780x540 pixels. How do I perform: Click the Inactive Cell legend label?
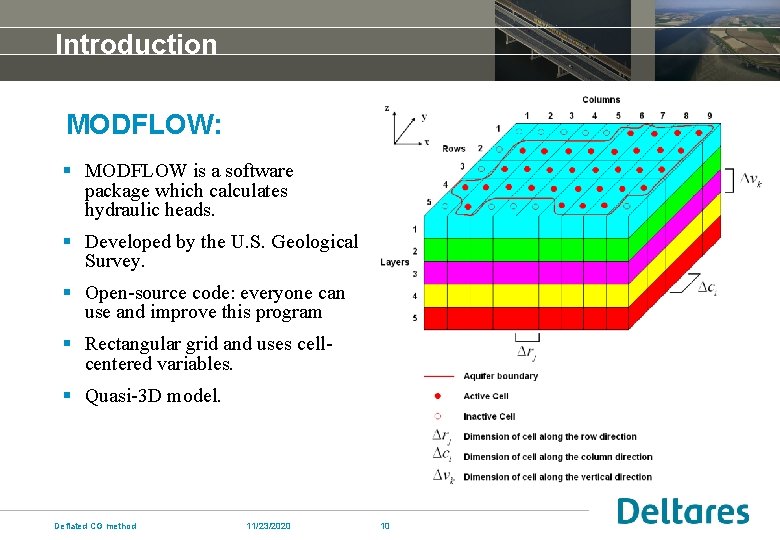point(489,417)
